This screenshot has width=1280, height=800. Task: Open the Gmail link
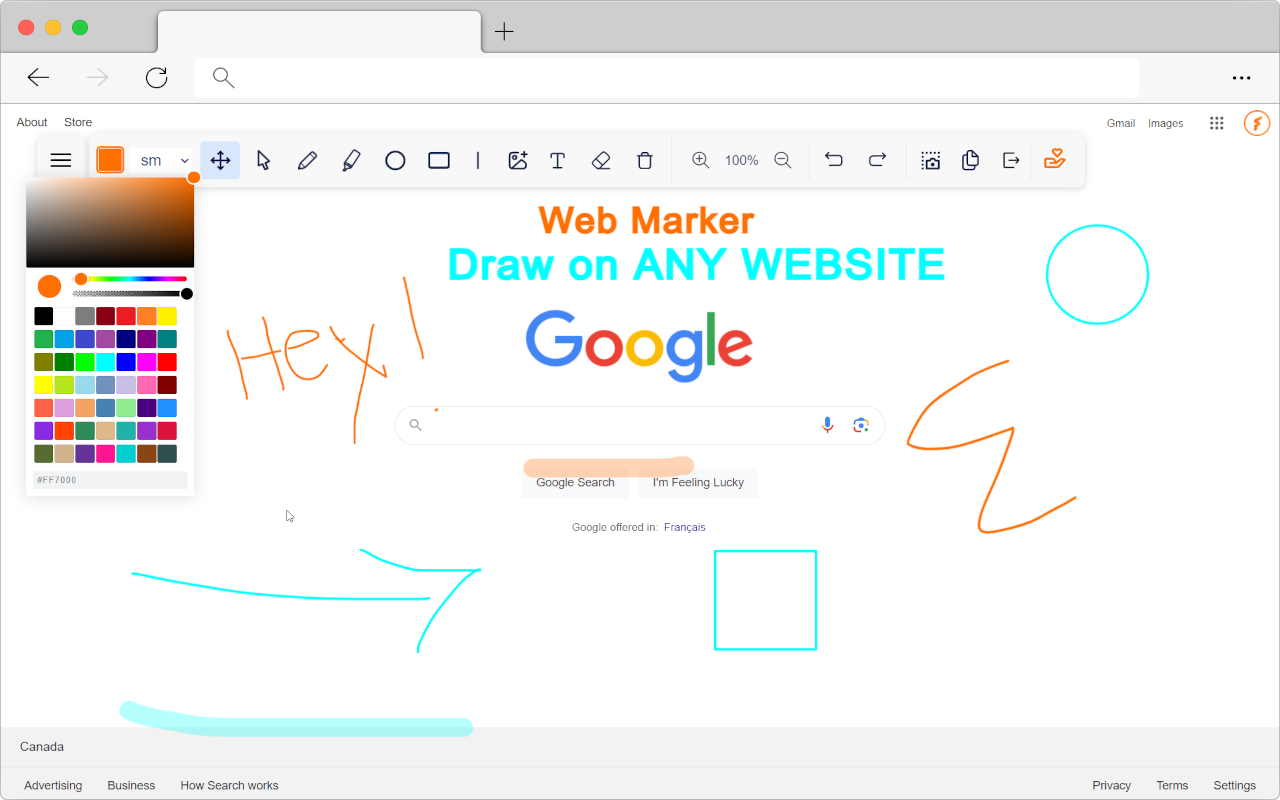coord(1121,123)
